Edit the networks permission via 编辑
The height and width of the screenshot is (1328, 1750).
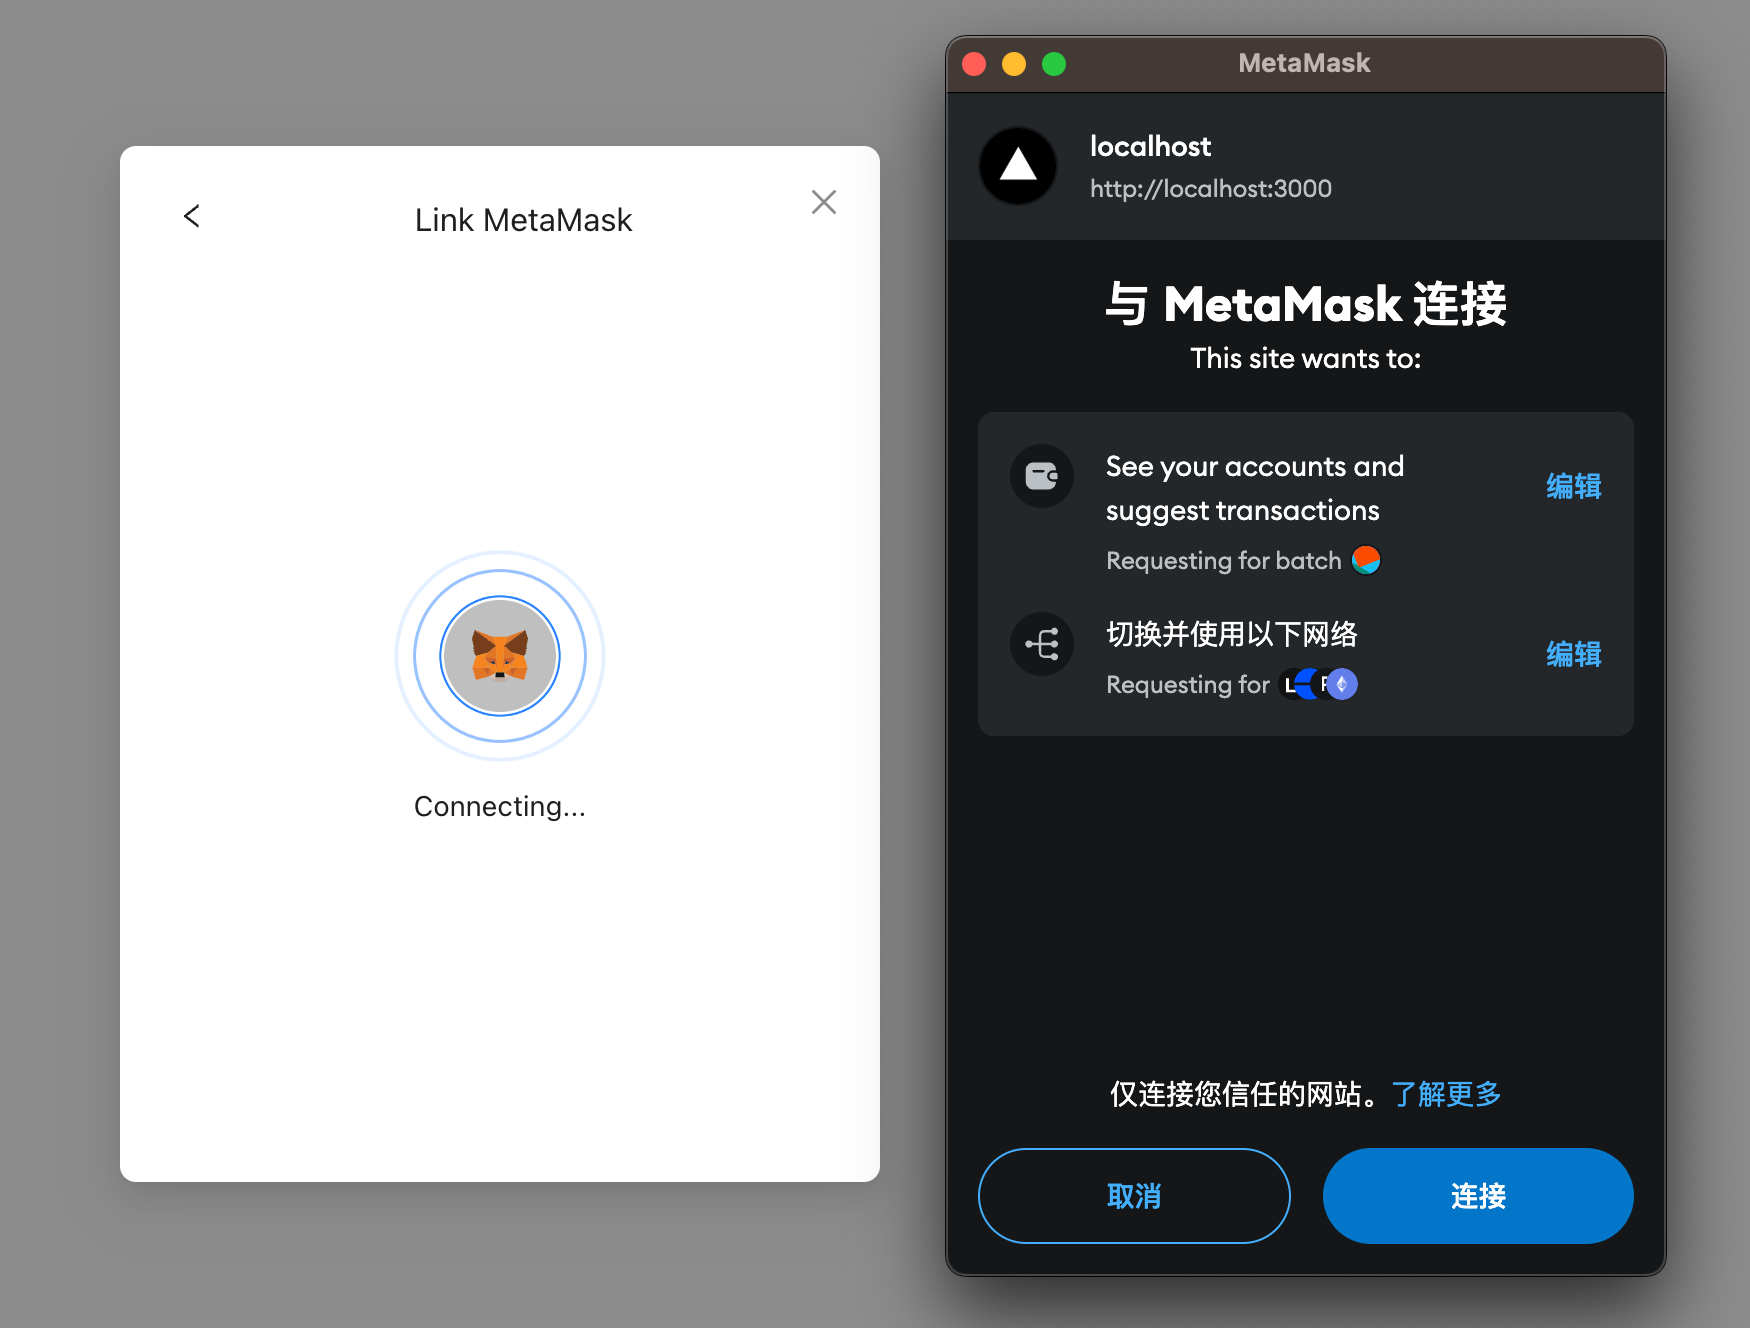click(x=1573, y=654)
